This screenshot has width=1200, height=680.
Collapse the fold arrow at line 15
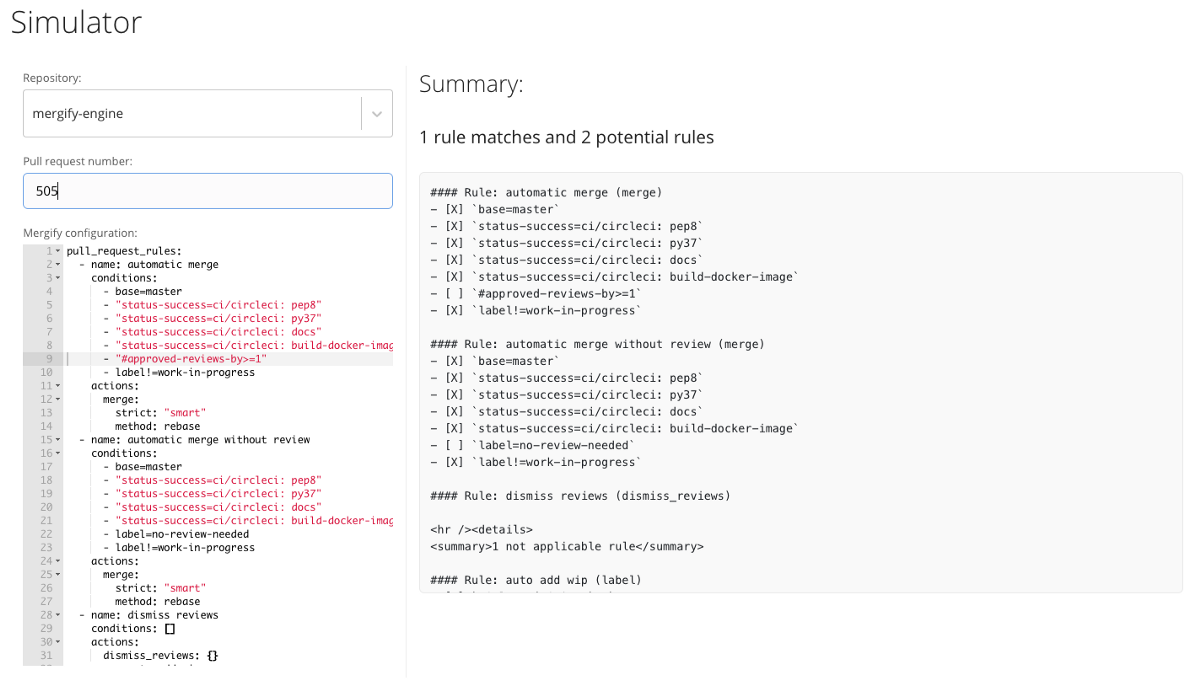(58, 440)
